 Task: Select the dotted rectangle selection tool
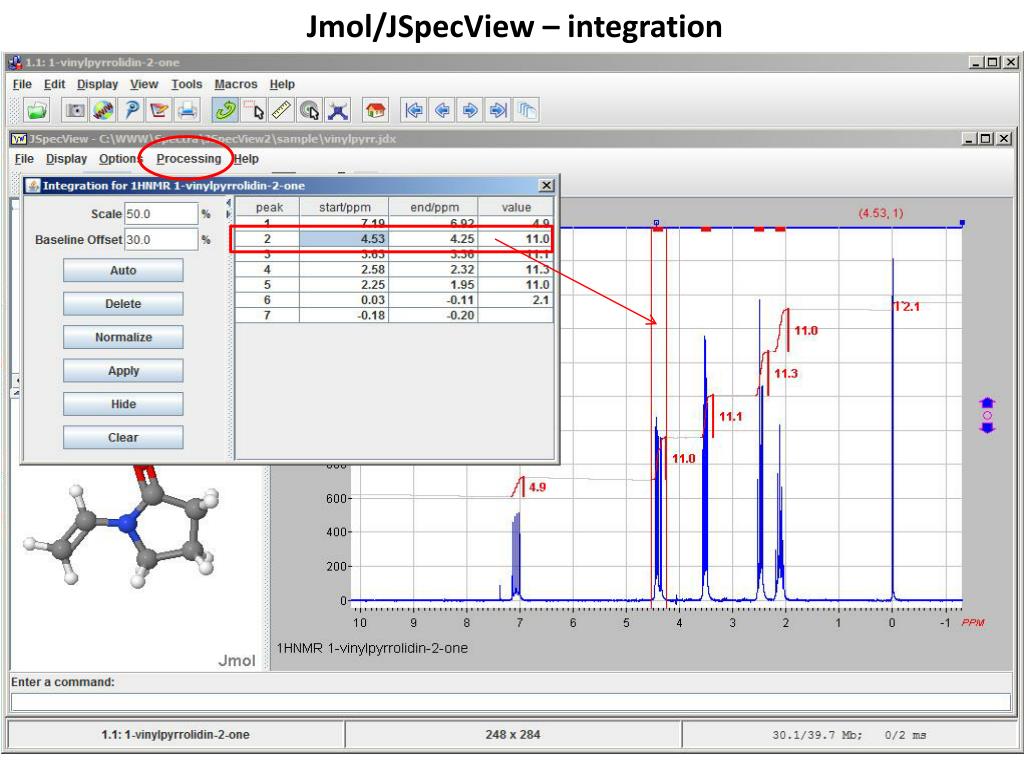(x=253, y=110)
